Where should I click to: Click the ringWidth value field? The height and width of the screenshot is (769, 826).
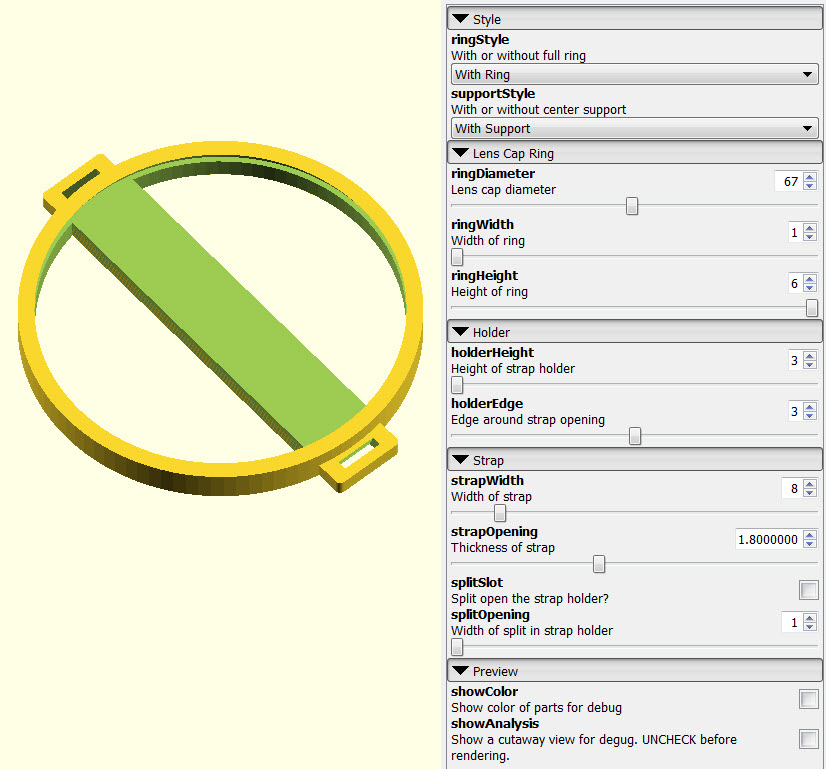coord(795,232)
